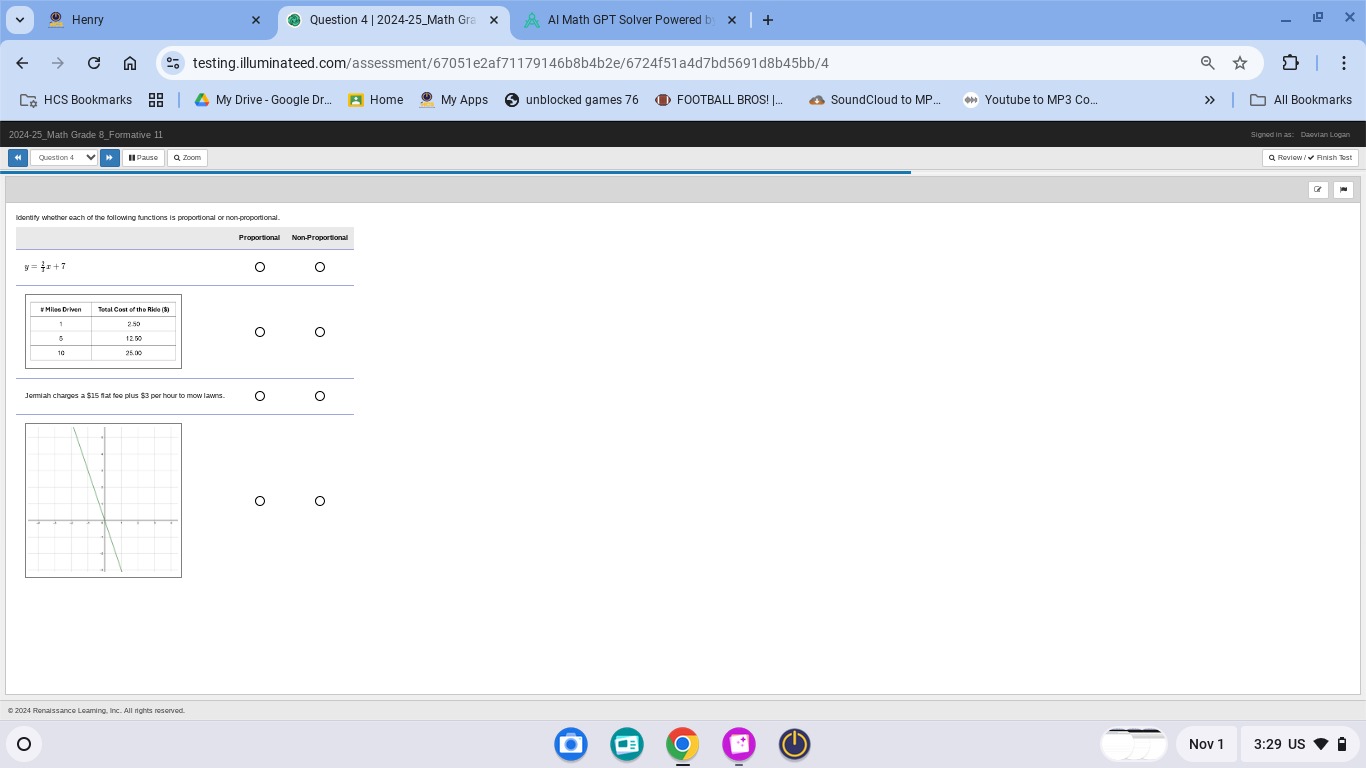Open Google Chrome from the shelf
1366x768 pixels.
[683, 744]
